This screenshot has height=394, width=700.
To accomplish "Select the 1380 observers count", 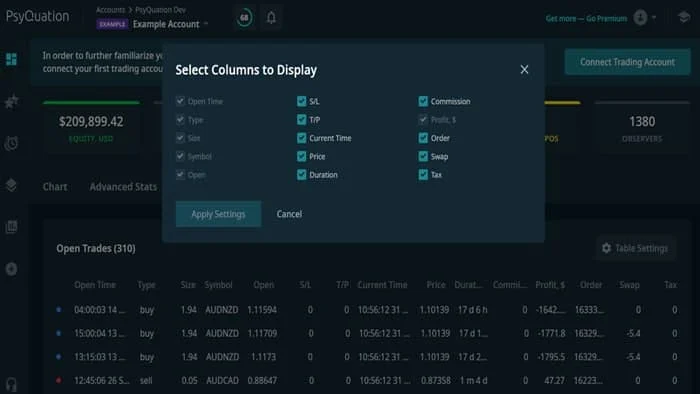I will [x=642, y=121].
